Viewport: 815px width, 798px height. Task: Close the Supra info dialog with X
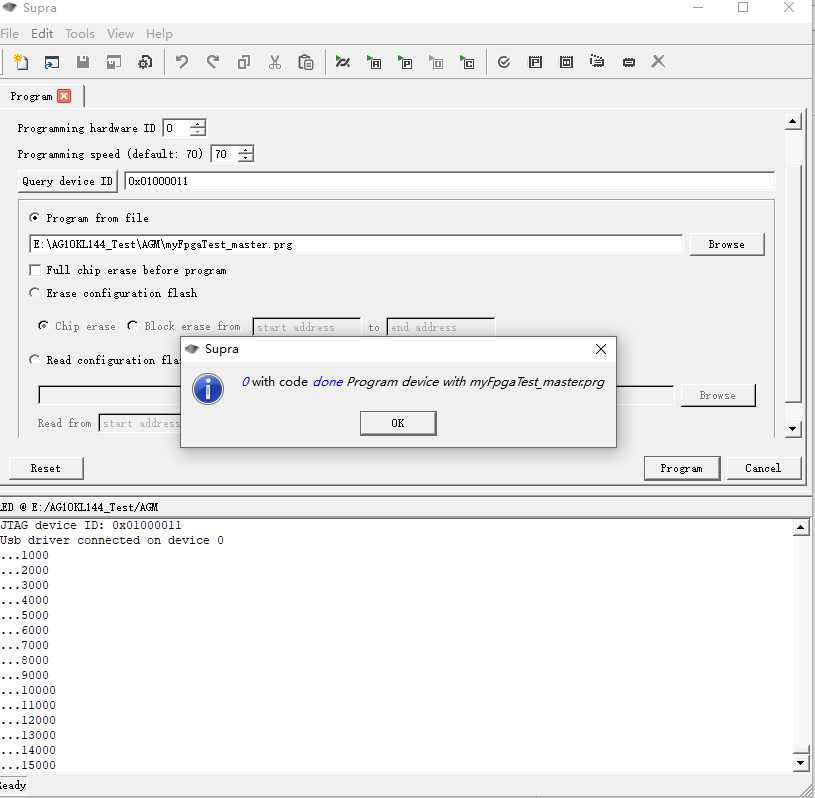601,349
